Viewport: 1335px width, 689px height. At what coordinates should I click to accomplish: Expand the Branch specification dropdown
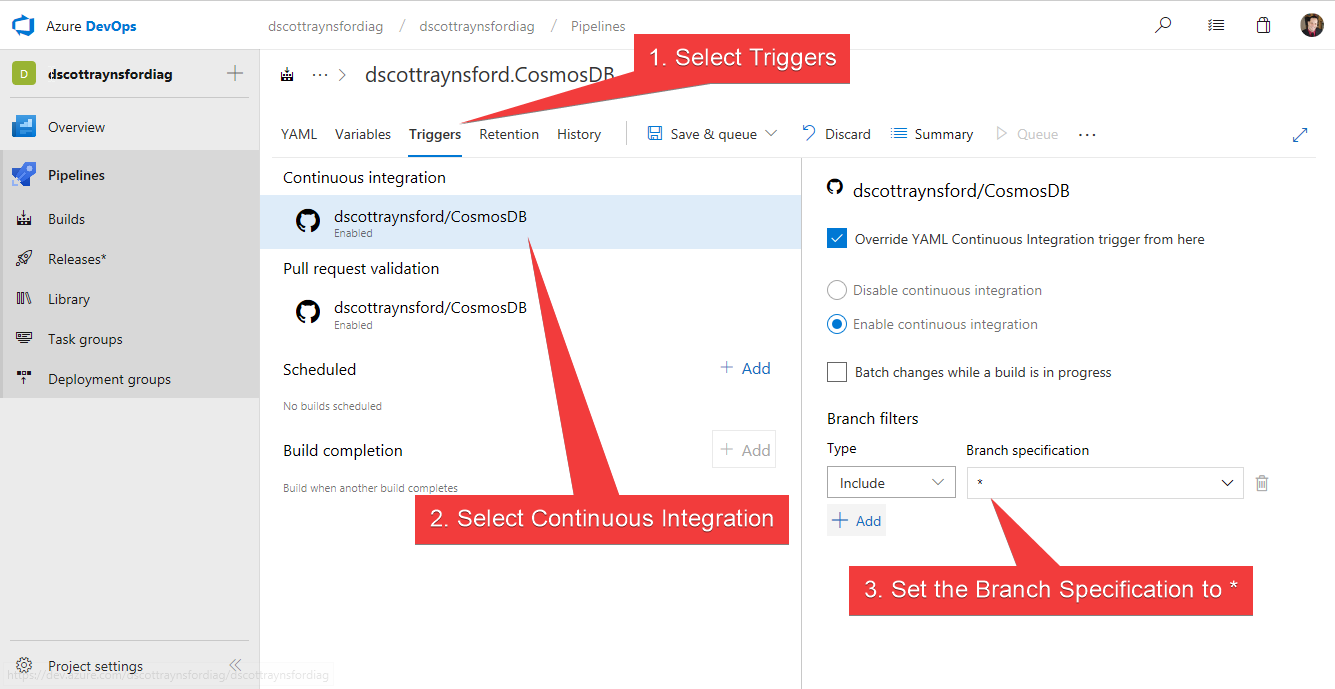[1228, 483]
